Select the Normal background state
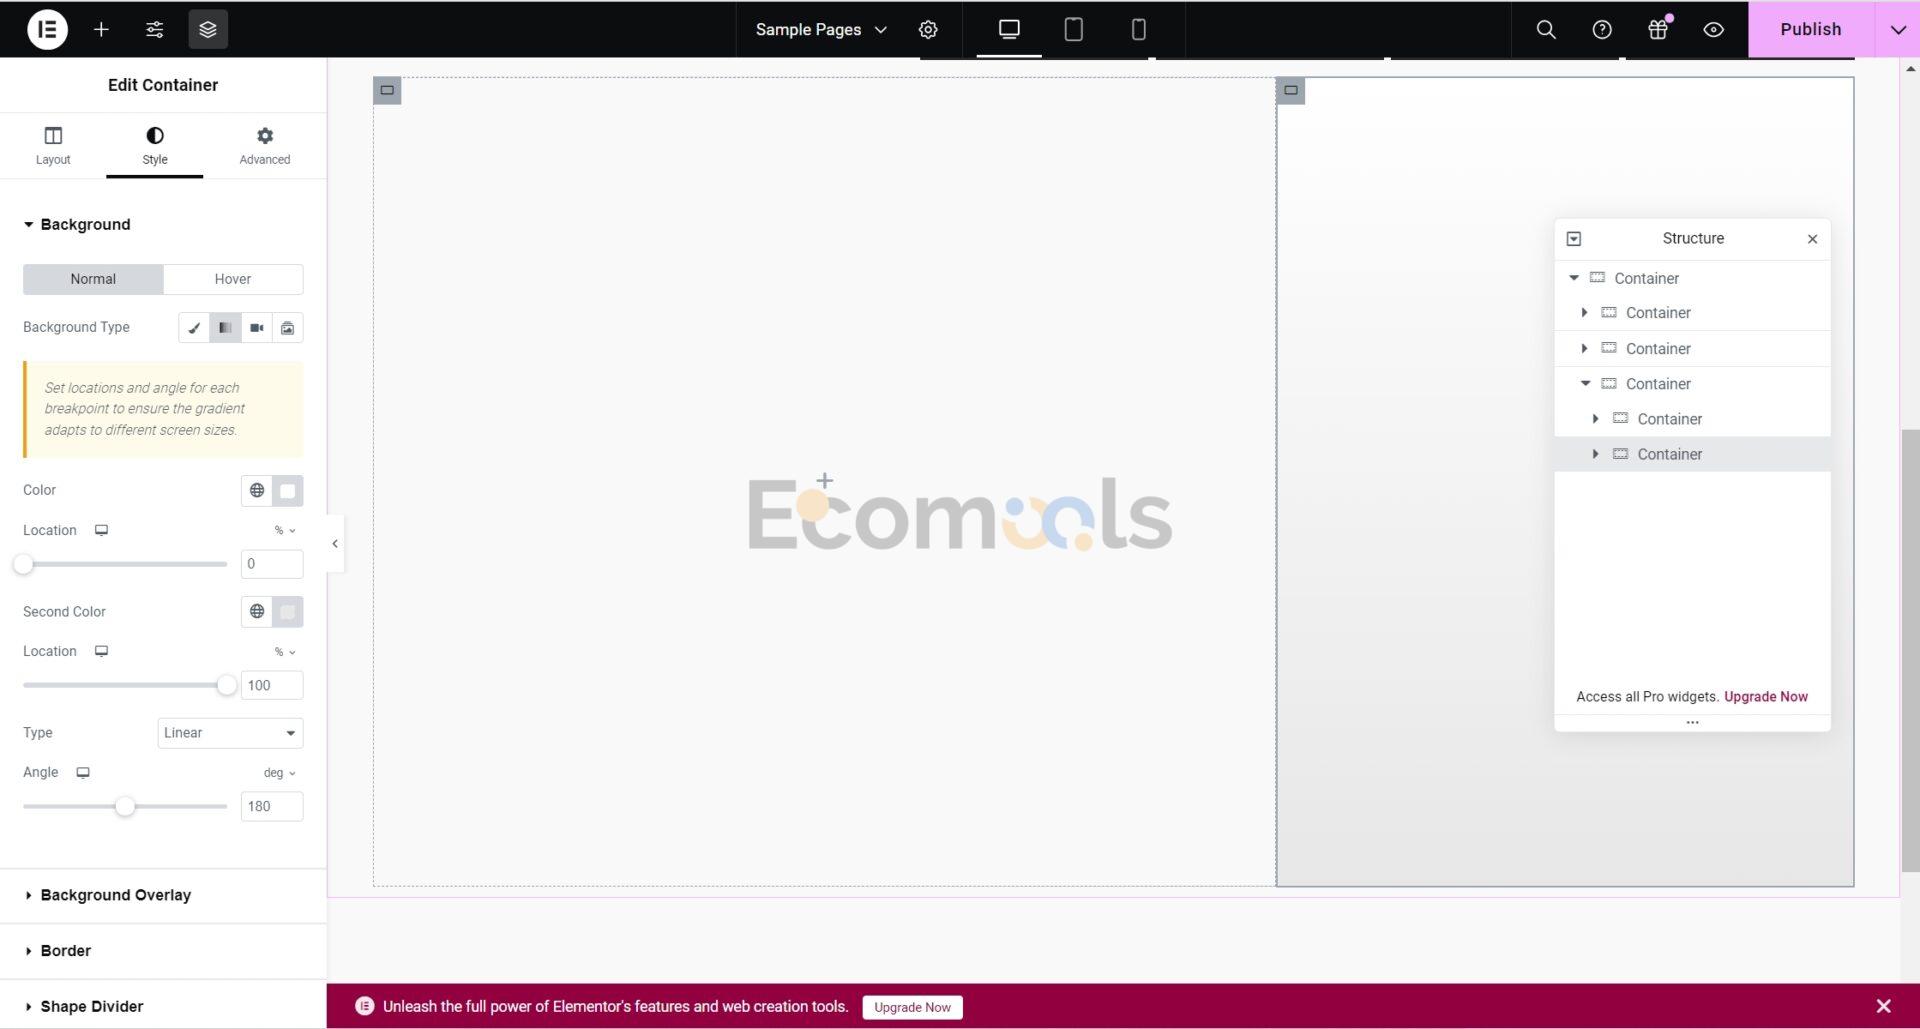Image resolution: width=1920 pixels, height=1029 pixels. click(93, 279)
